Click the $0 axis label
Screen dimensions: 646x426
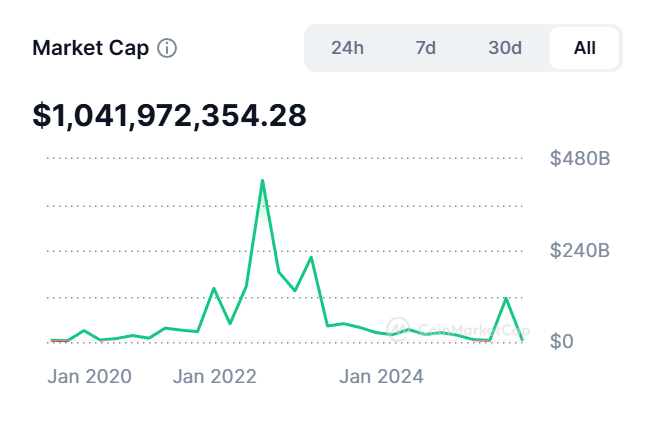pos(561,342)
